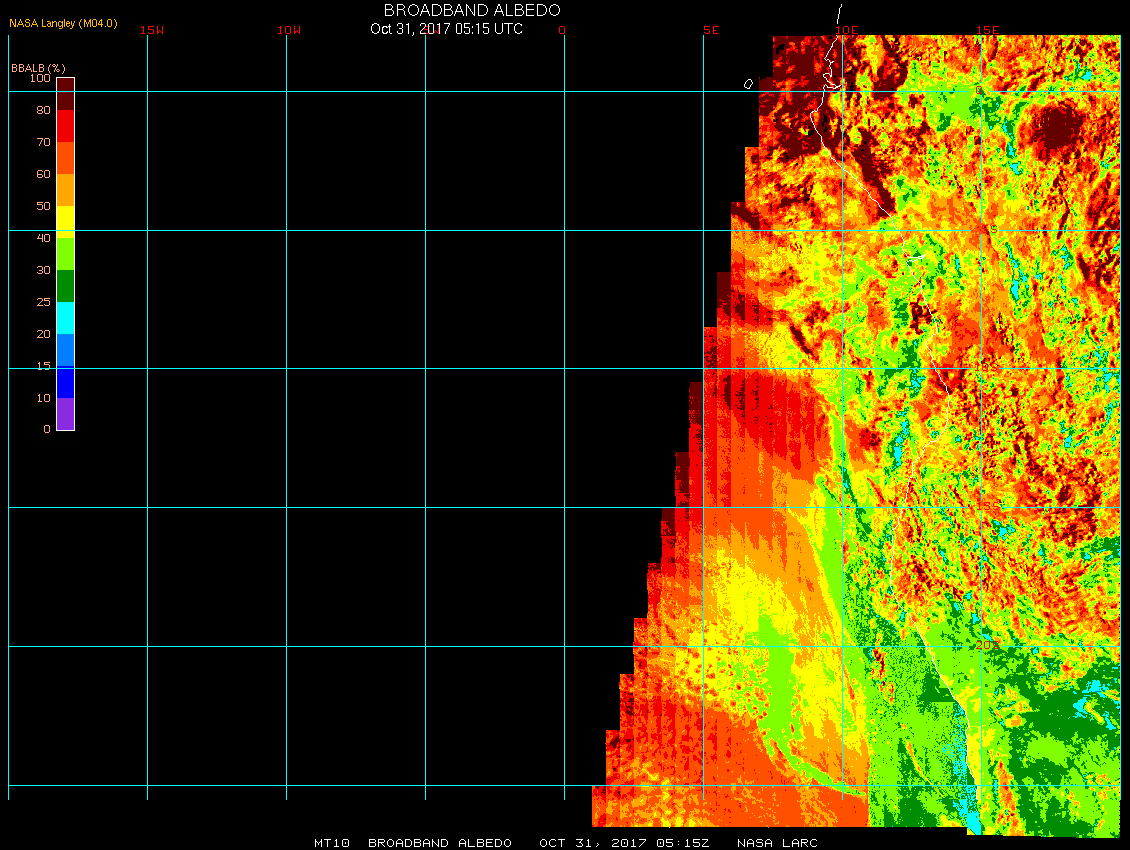Click the red 70–80% legend swatch

(x=65, y=126)
